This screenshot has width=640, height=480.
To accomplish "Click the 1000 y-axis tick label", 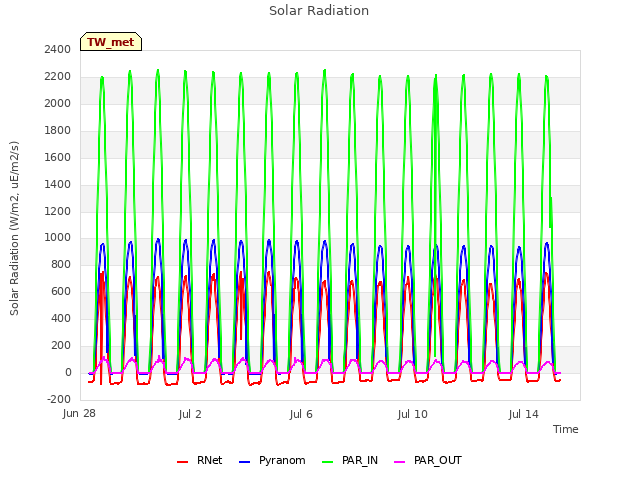I will pos(58,238).
